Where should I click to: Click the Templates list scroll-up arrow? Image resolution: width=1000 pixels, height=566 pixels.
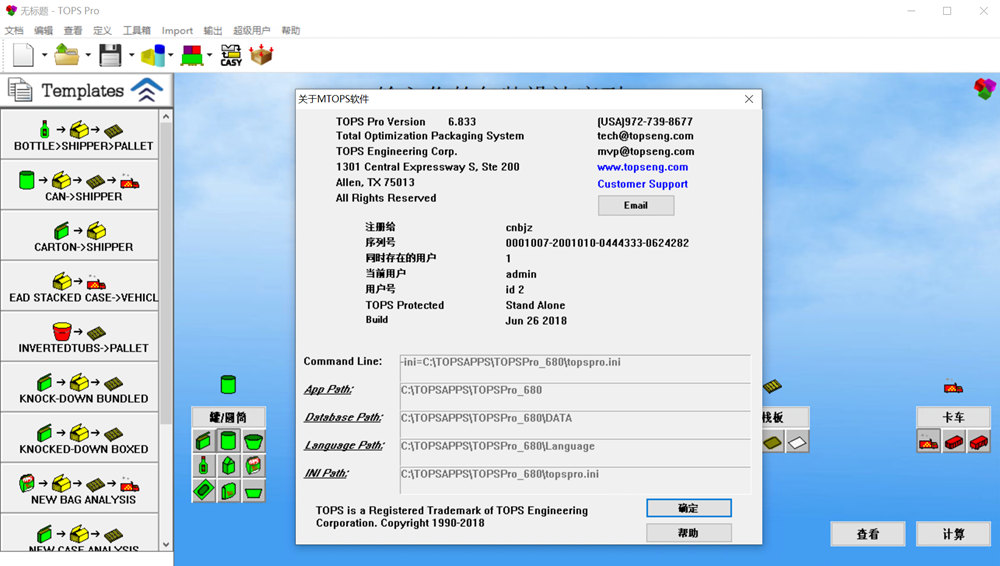[166, 117]
